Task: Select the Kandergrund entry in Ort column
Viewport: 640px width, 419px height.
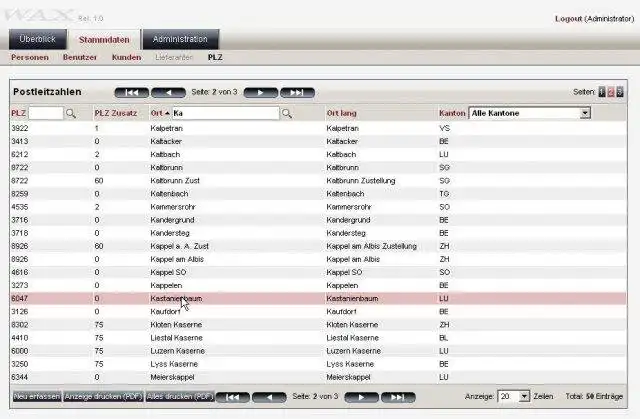Action: (172, 220)
